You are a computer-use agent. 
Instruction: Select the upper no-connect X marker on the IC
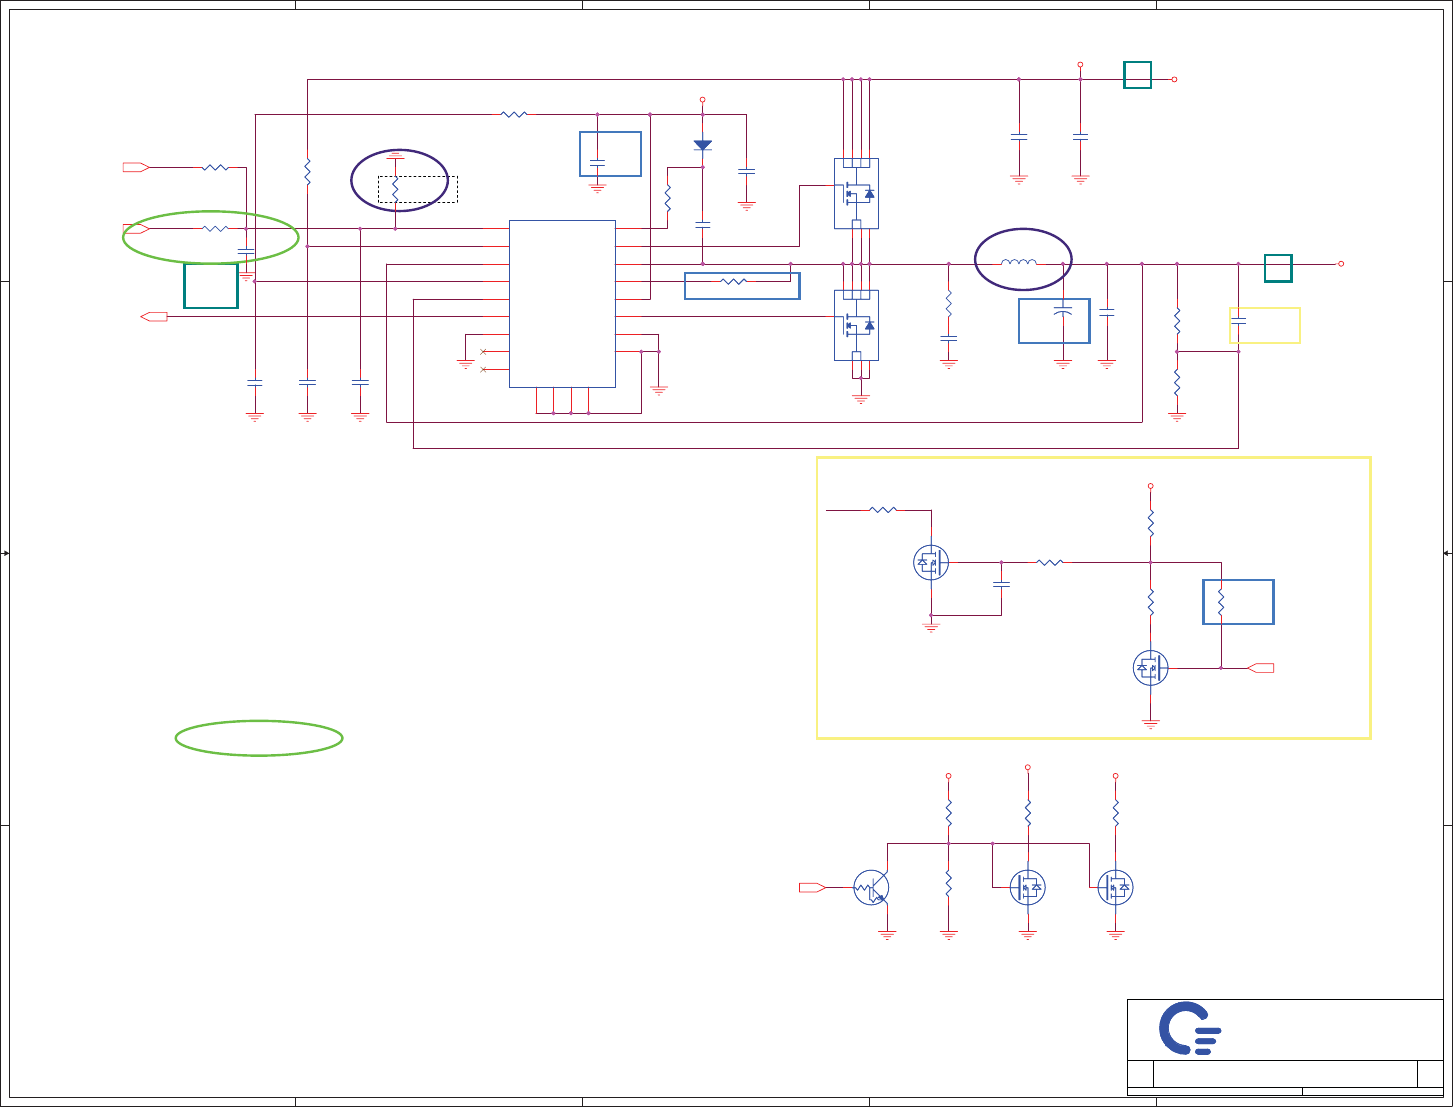[x=484, y=352]
